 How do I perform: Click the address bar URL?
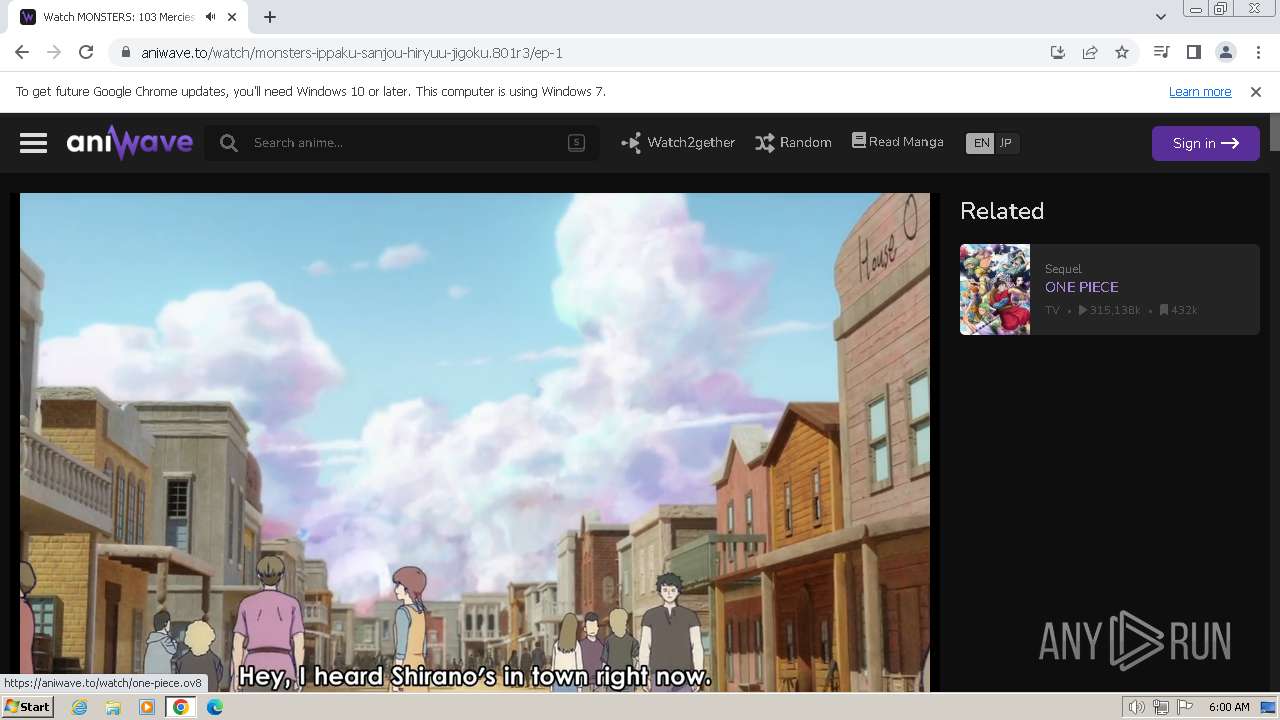pyautogui.click(x=352, y=53)
